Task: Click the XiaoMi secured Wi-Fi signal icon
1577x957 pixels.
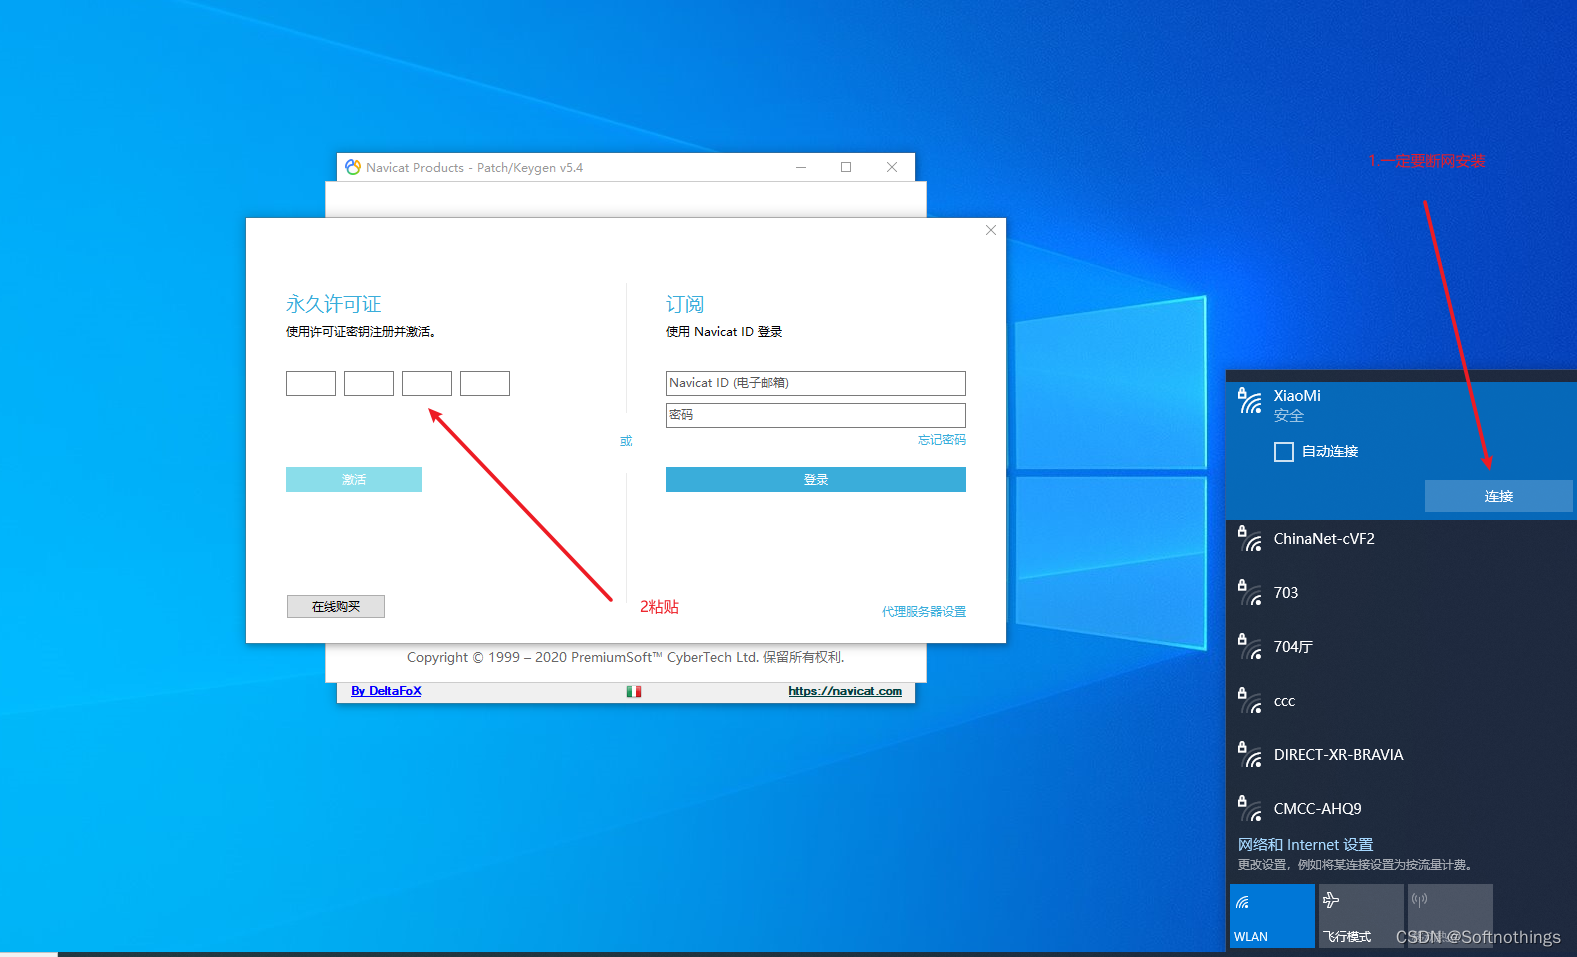Action: click(x=1250, y=400)
